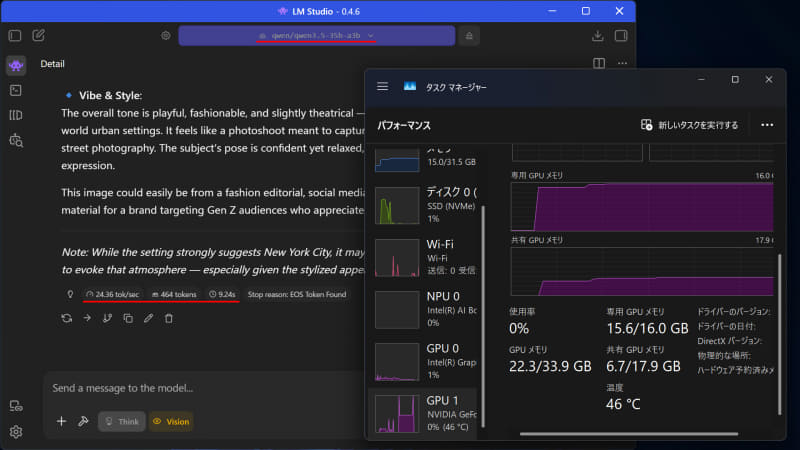This screenshot has height=450, width=800.
Task: Click the Stop reason: EOS Token Found text
Action: click(x=297, y=294)
